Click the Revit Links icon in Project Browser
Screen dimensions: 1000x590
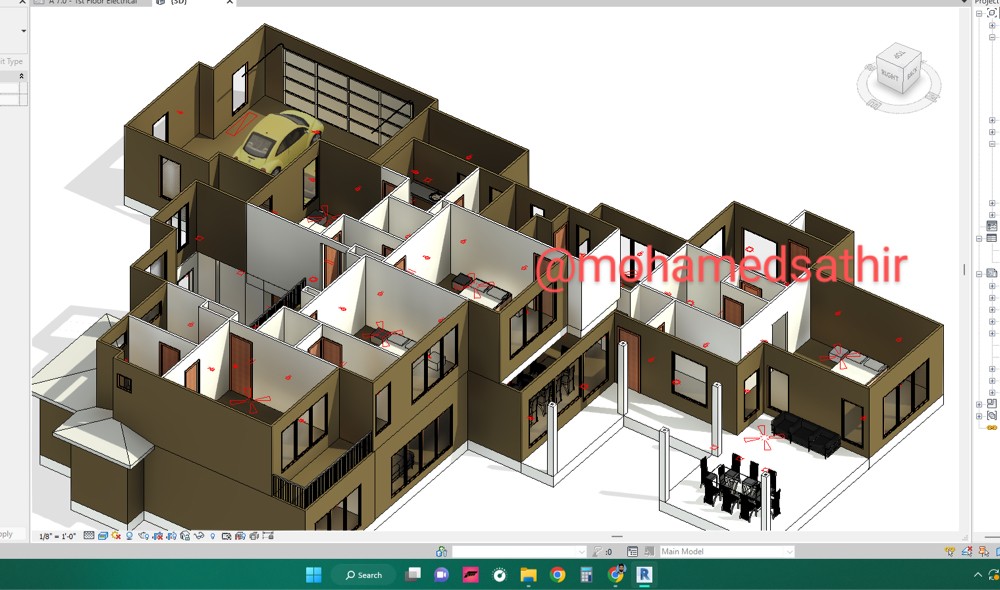(992, 427)
